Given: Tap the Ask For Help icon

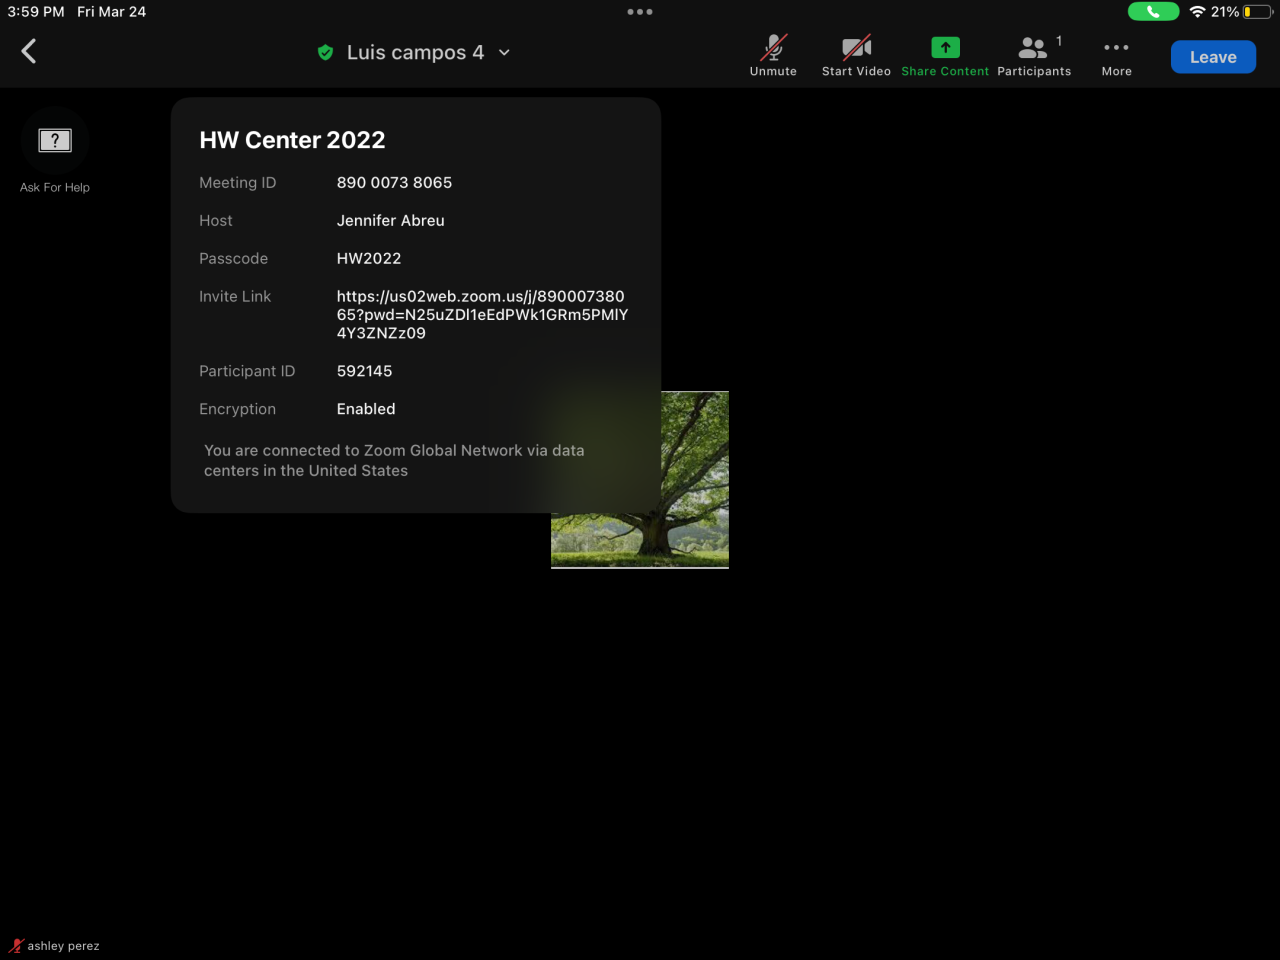Looking at the screenshot, I should [x=55, y=141].
